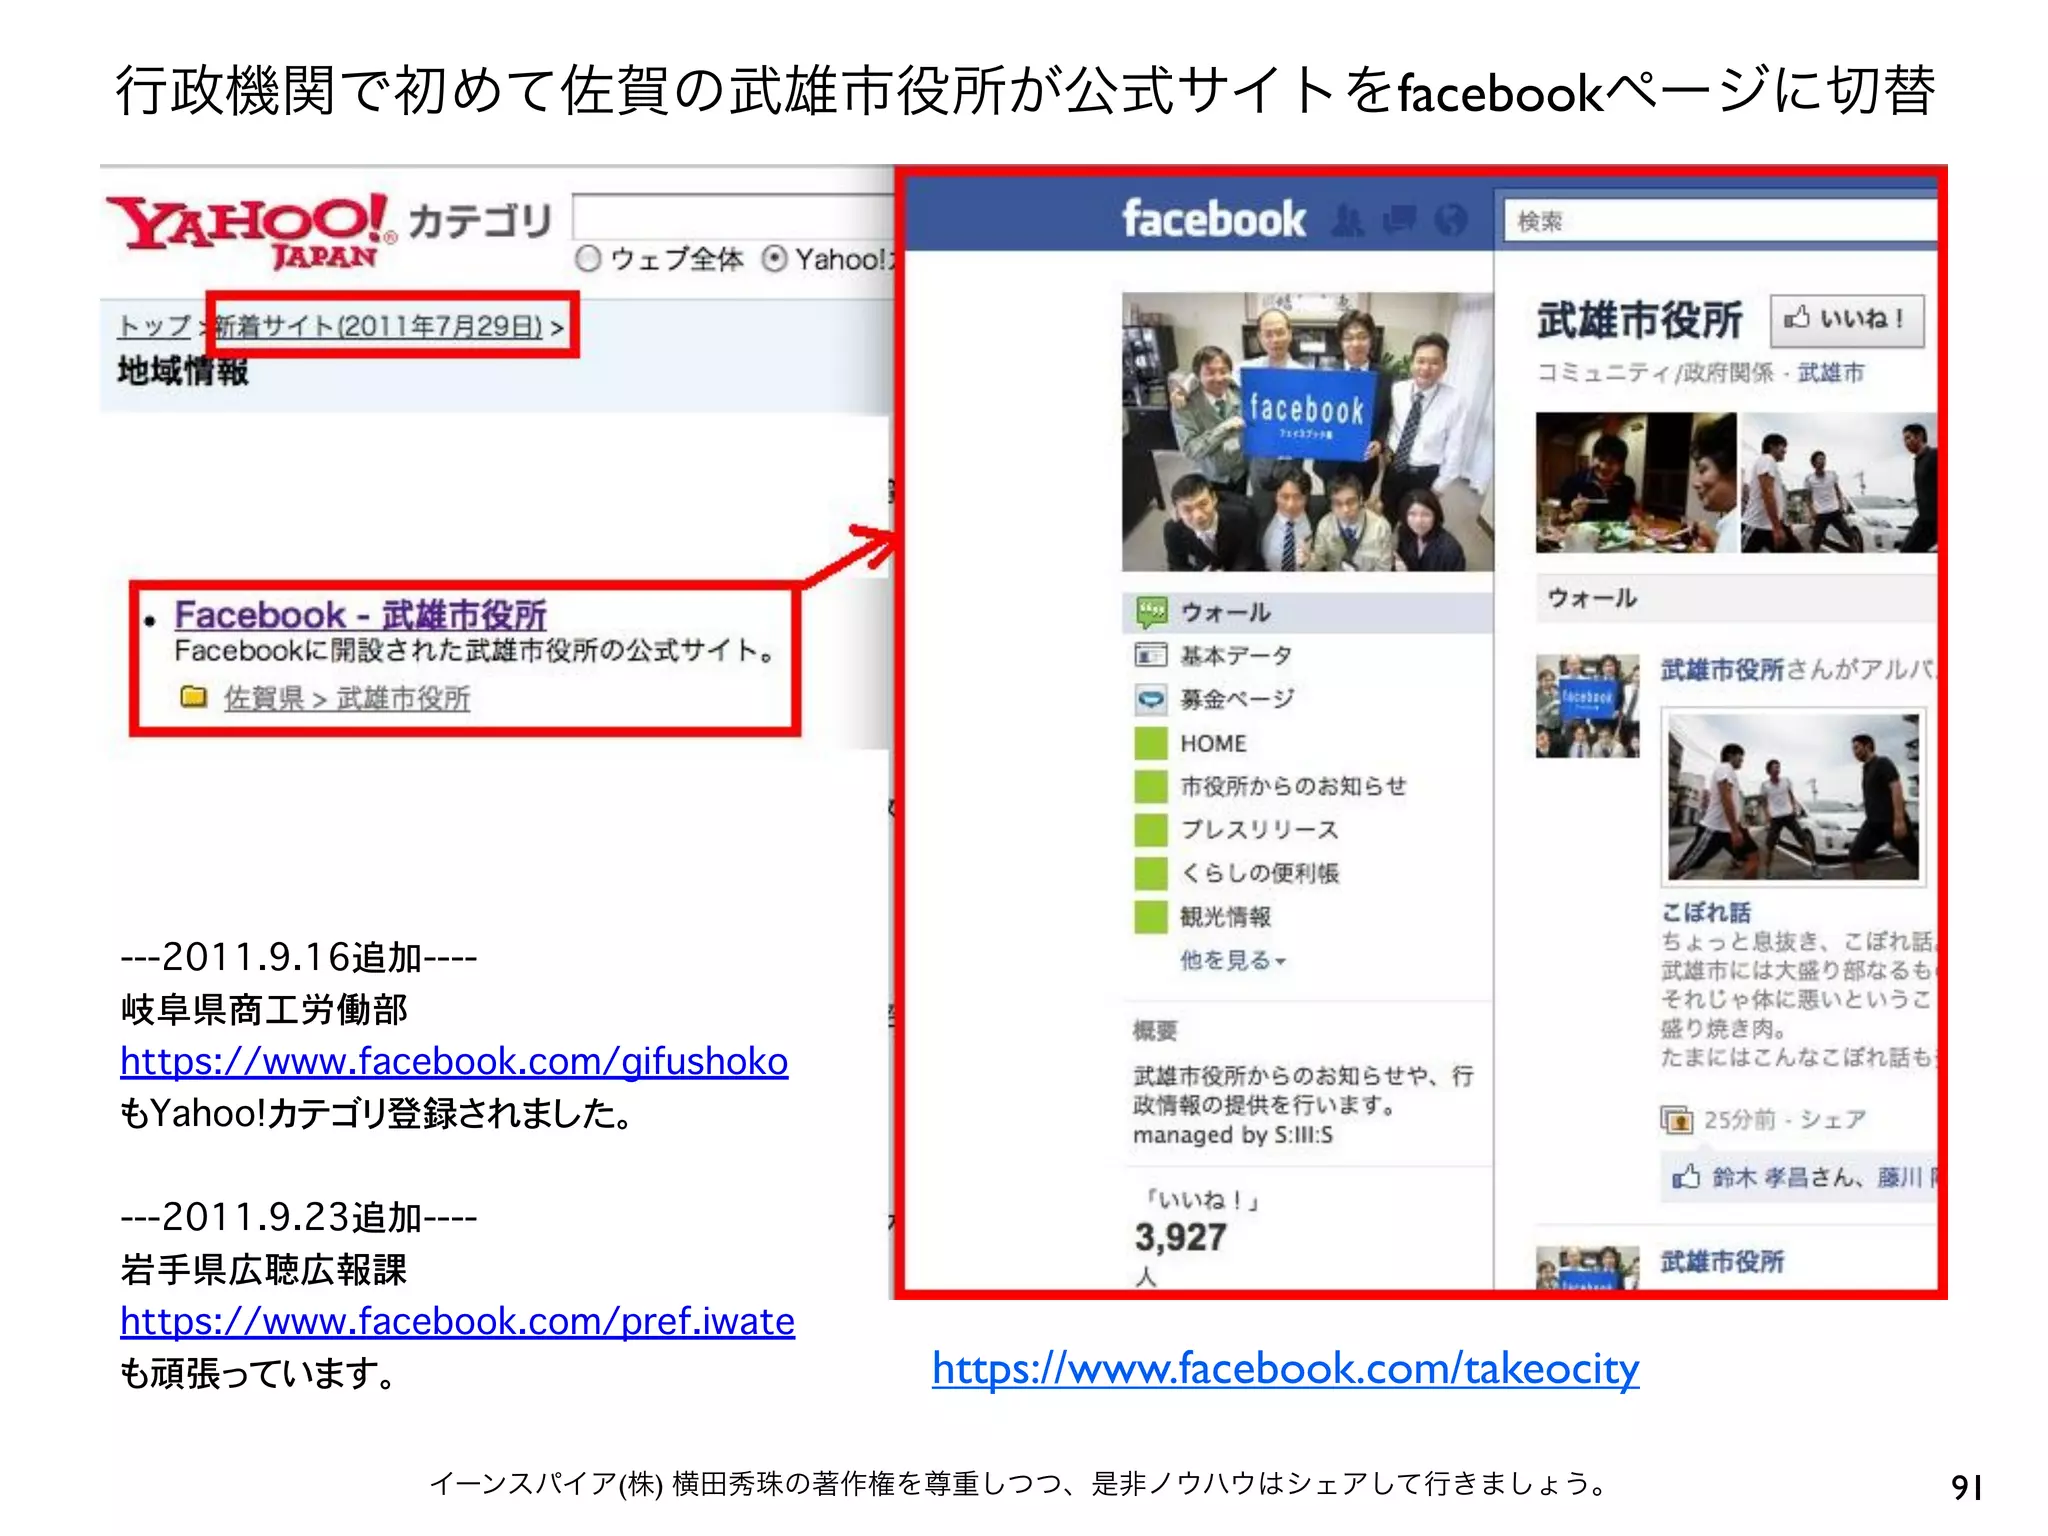Click the 新着サイト(2011年7月29日) breadcrumb link
This screenshot has width=2048, height=1536.
pyautogui.click(x=379, y=326)
